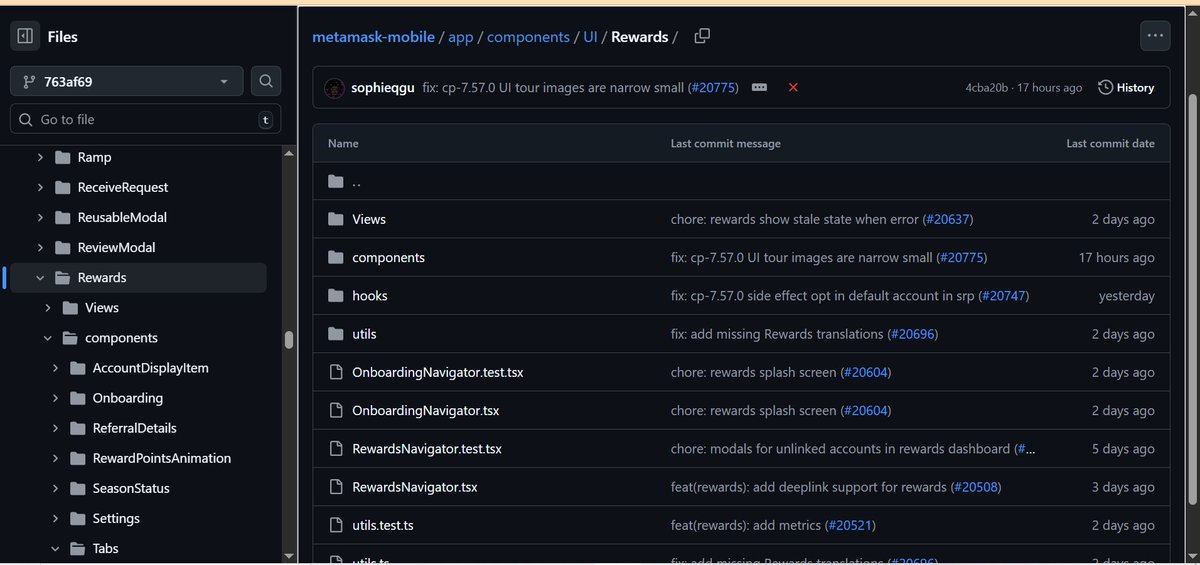
Task: Open the hooks folder in file list
Action: (369, 296)
